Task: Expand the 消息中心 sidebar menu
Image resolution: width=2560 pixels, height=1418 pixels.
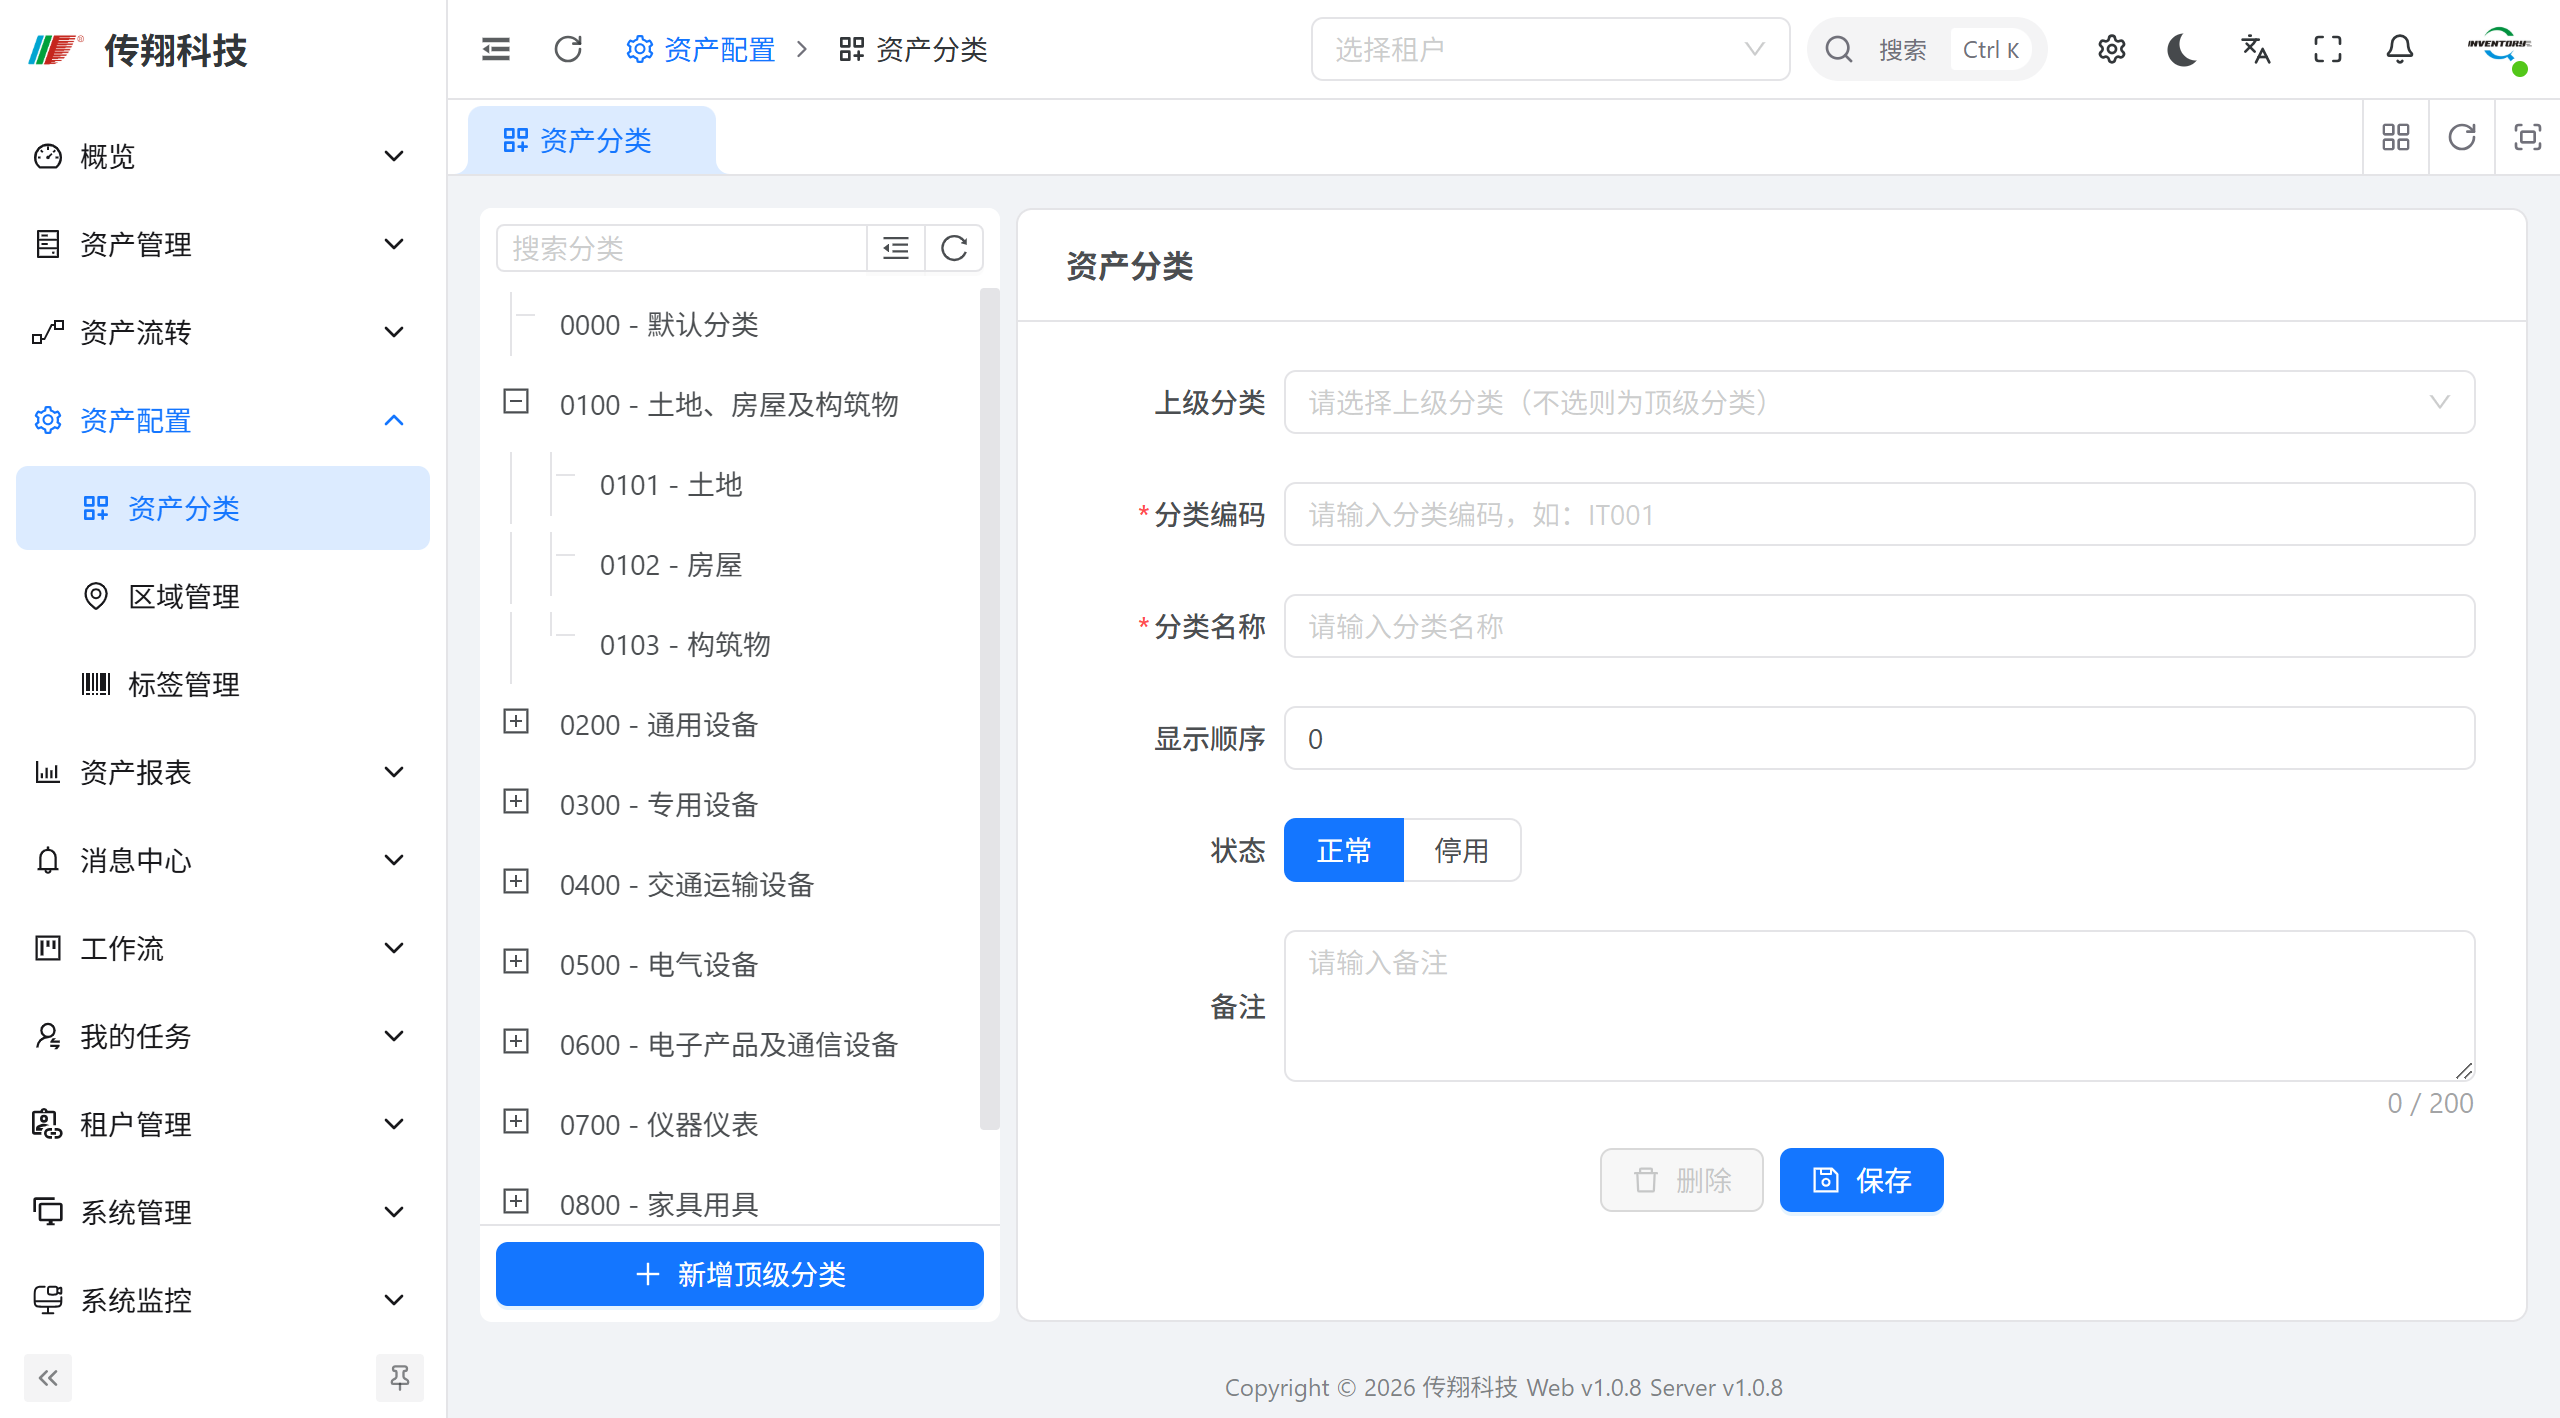Action: pos(222,860)
